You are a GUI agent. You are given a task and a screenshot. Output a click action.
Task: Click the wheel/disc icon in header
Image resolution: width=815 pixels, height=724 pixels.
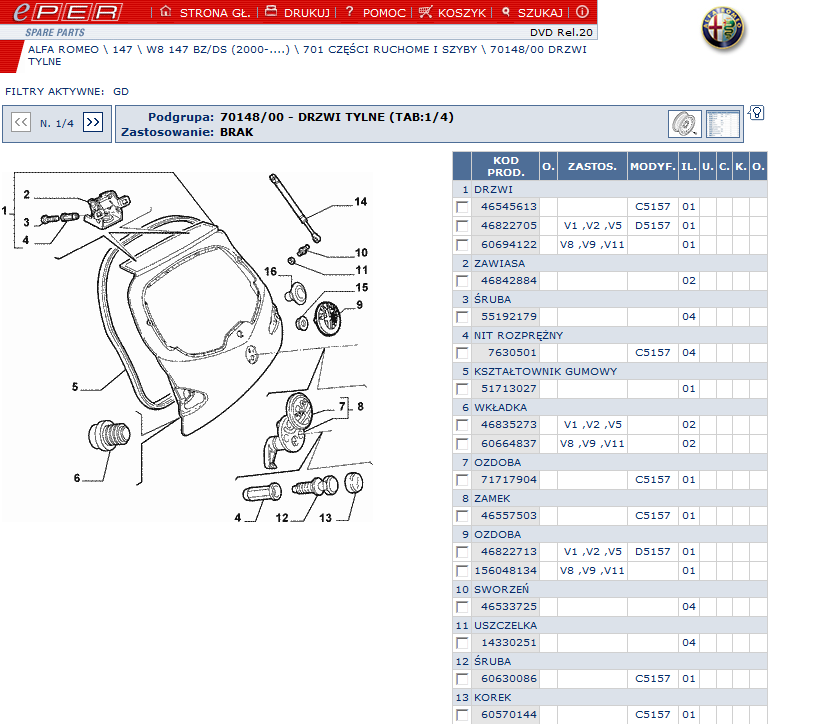[x=684, y=124]
